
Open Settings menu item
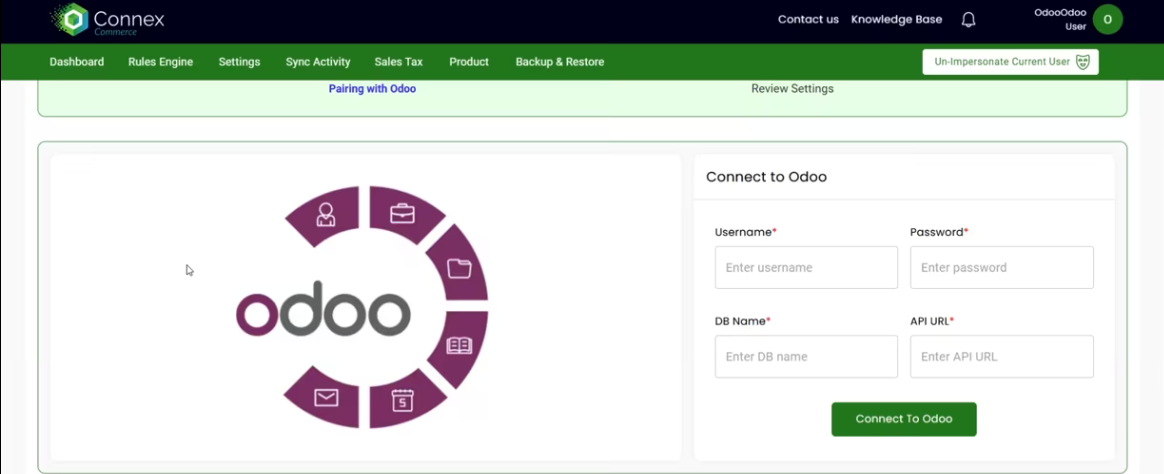[x=239, y=62]
